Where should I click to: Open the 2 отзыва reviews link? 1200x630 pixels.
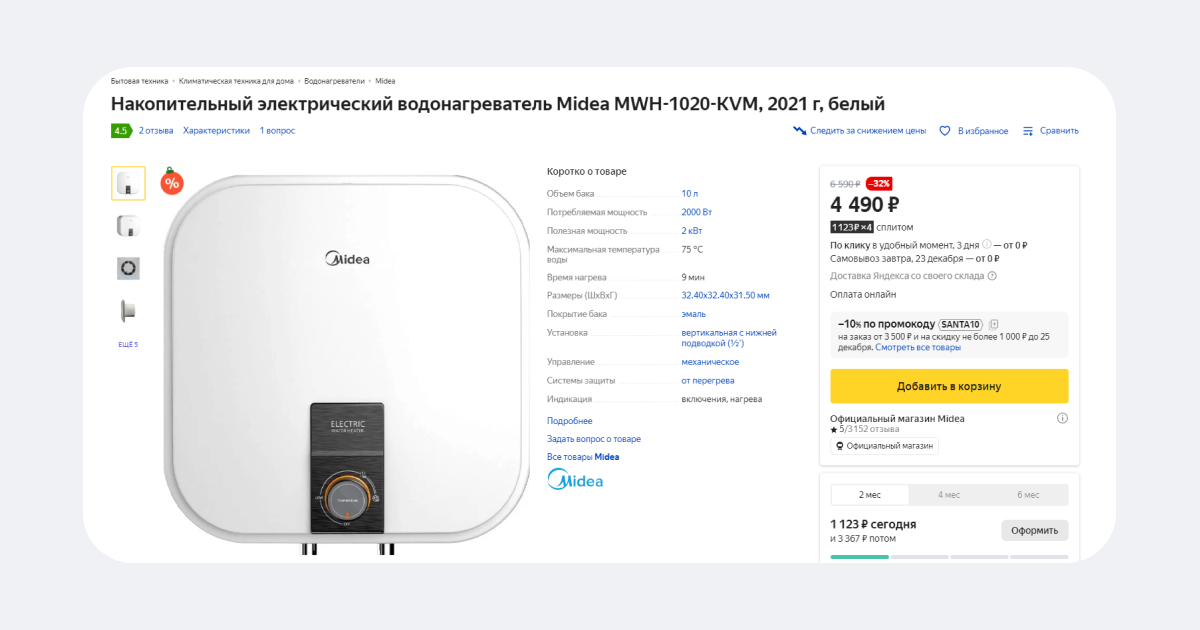[156, 131]
